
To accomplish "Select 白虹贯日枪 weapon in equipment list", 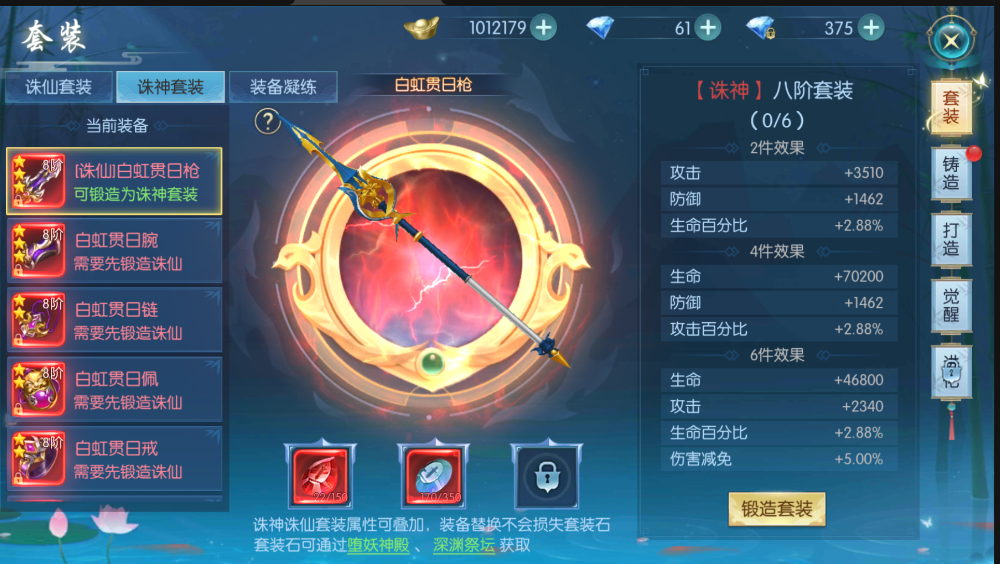I will (114, 181).
